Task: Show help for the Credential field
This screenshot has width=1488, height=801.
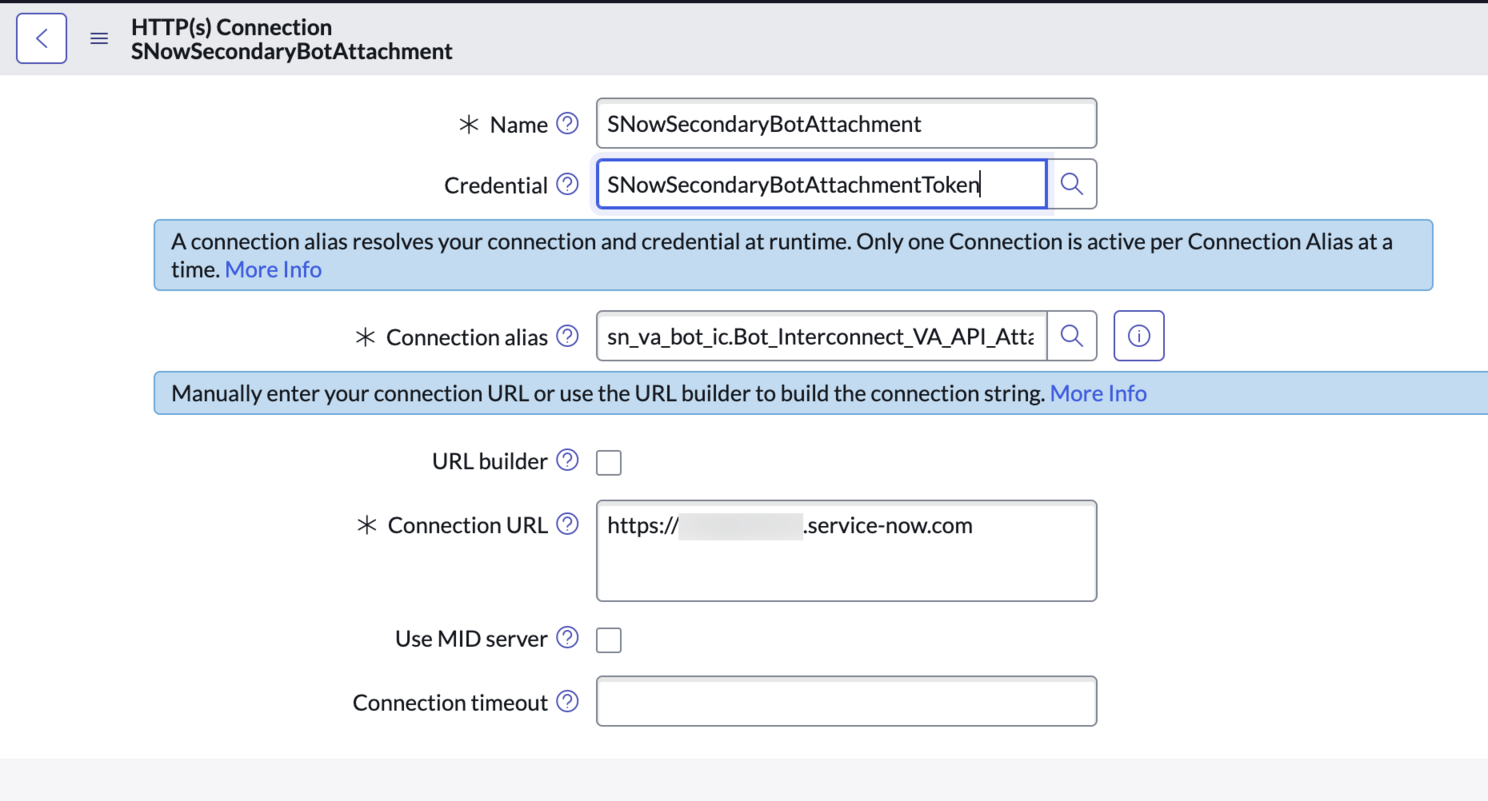Action: point(567,184)
